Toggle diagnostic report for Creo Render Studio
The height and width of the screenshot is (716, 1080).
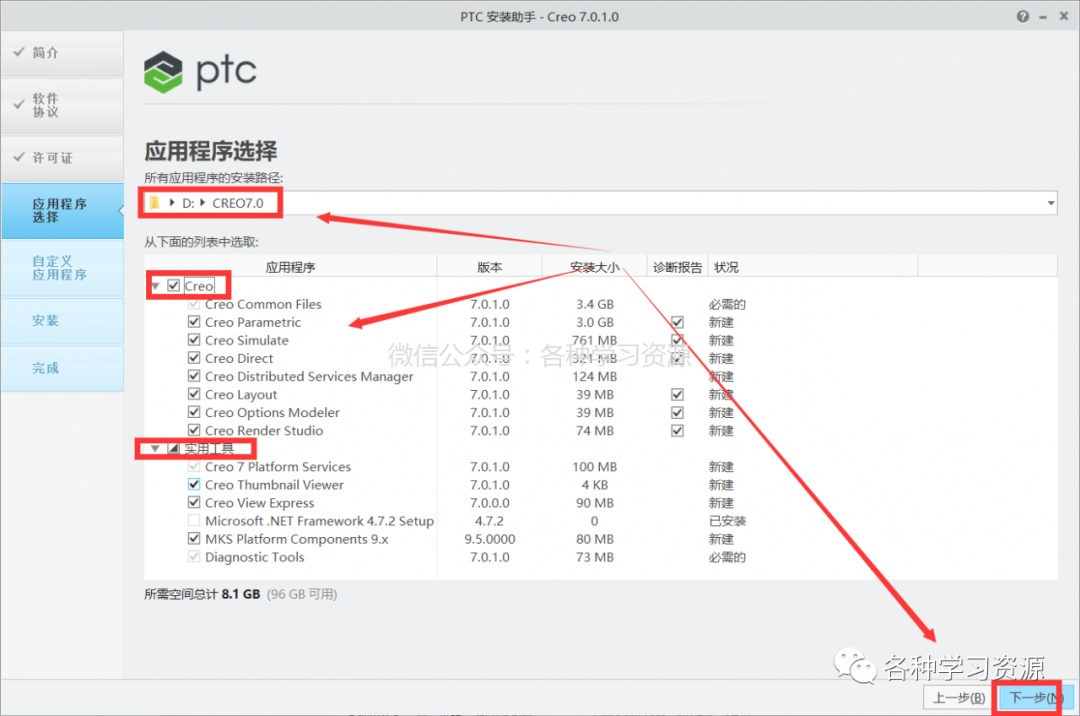(x=678, y=430)
